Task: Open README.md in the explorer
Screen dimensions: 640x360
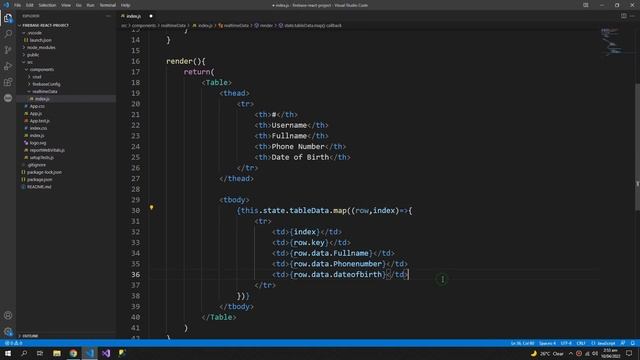Action: (39, 187)
